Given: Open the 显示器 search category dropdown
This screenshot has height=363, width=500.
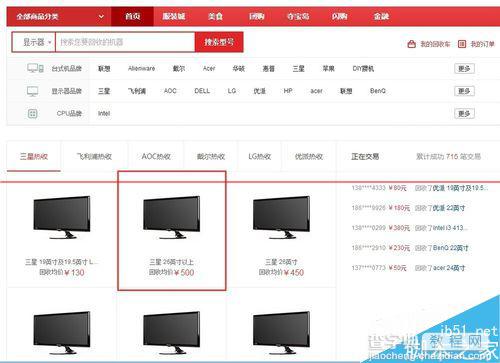Looking at the screenshot, I should 34,42.
